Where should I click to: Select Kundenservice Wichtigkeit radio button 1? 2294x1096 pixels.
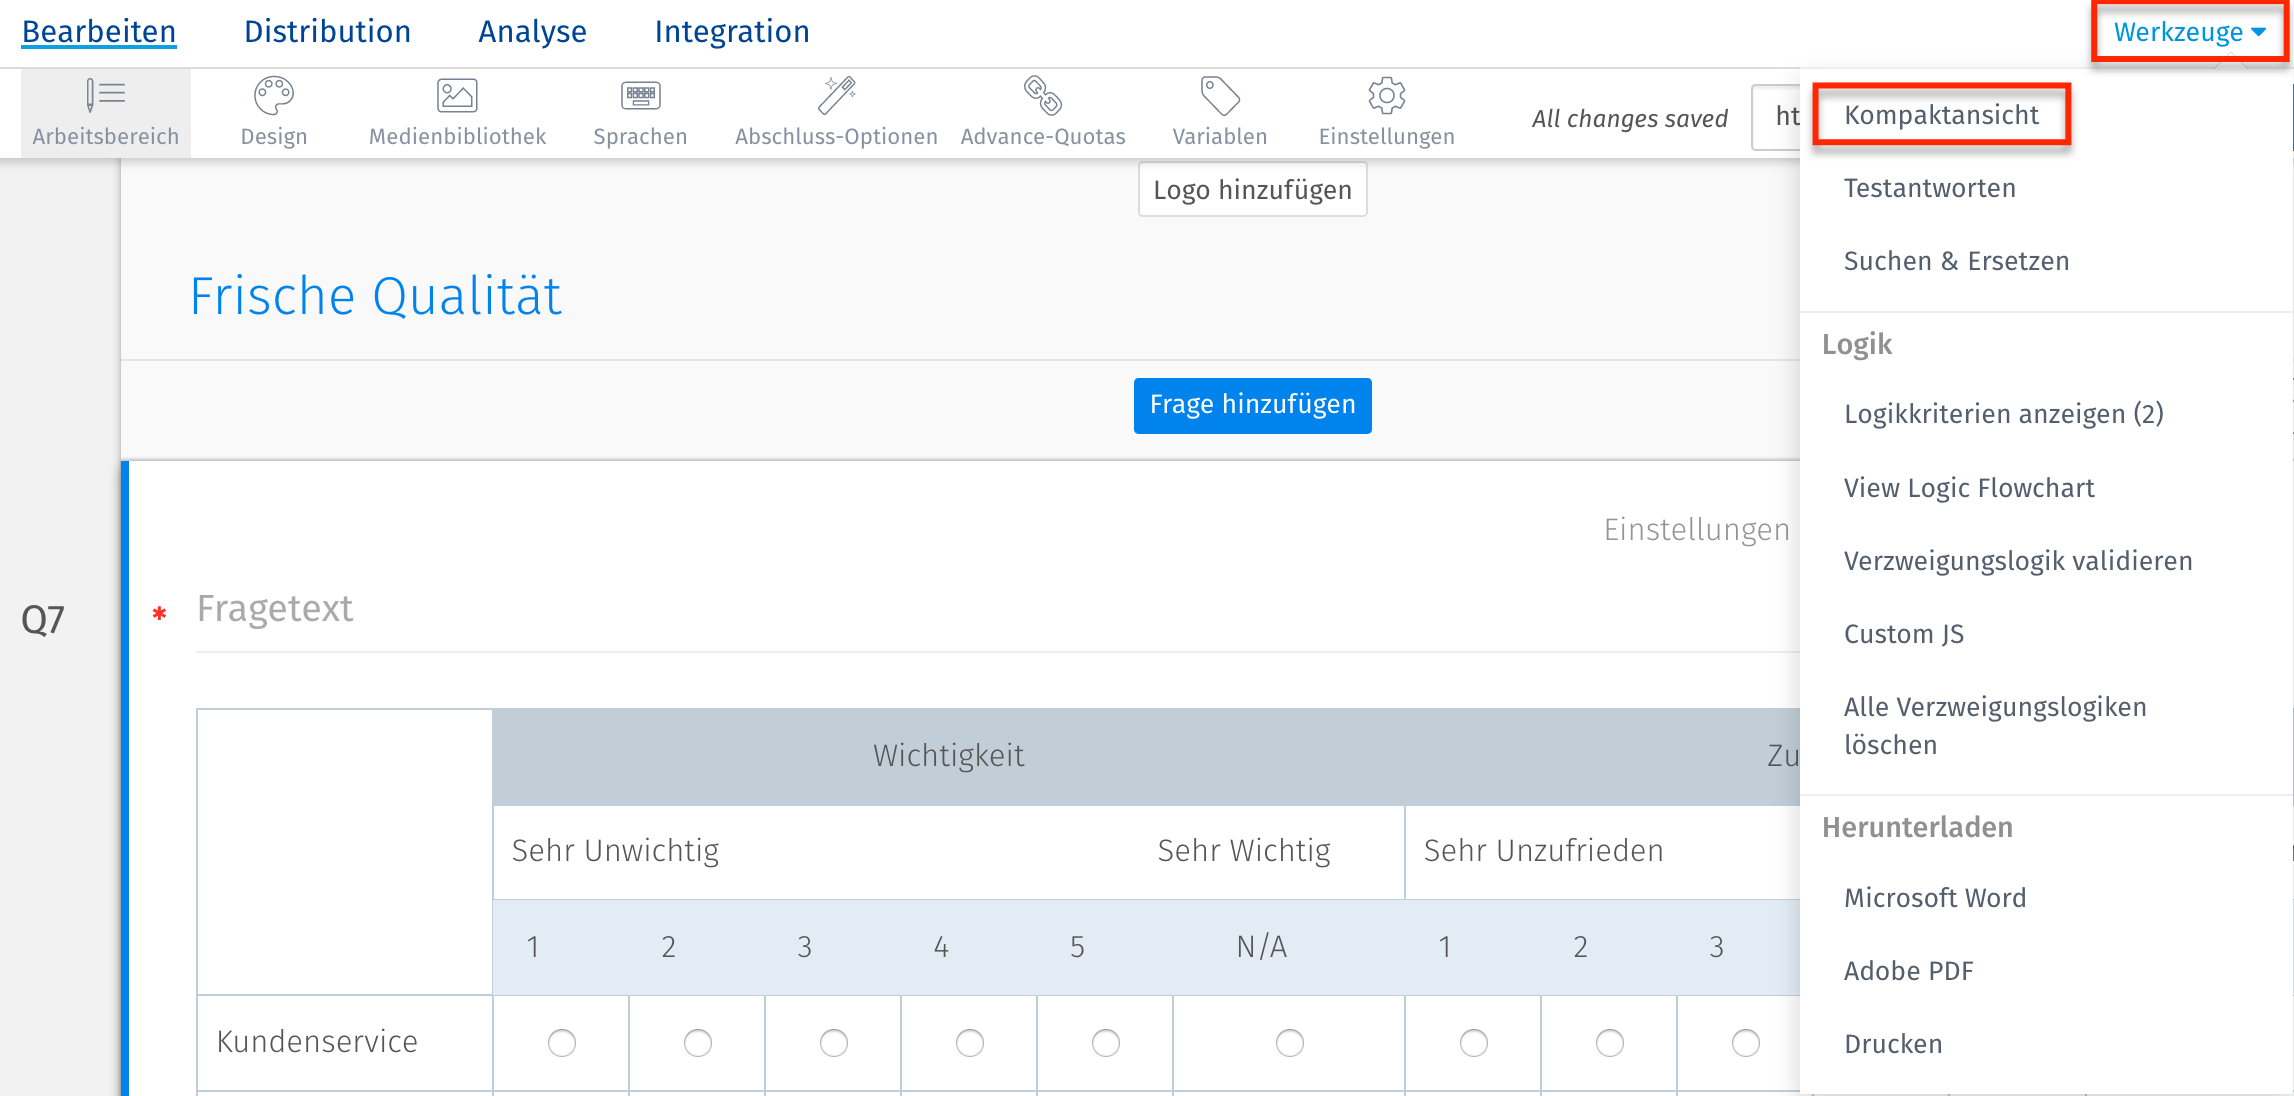[561, 1043]
